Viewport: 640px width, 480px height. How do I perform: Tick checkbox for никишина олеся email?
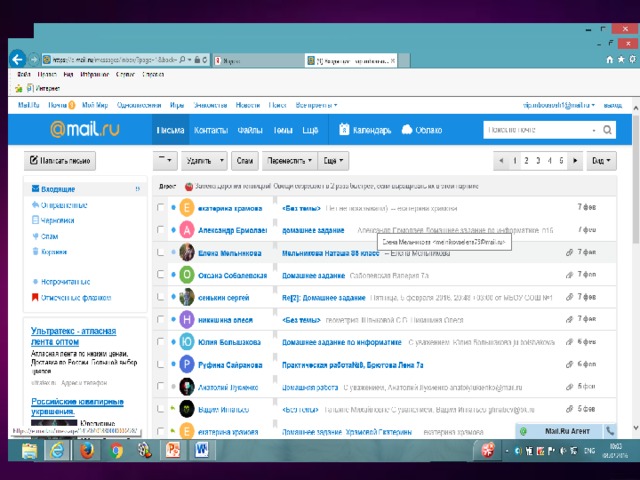pos(160,319)
